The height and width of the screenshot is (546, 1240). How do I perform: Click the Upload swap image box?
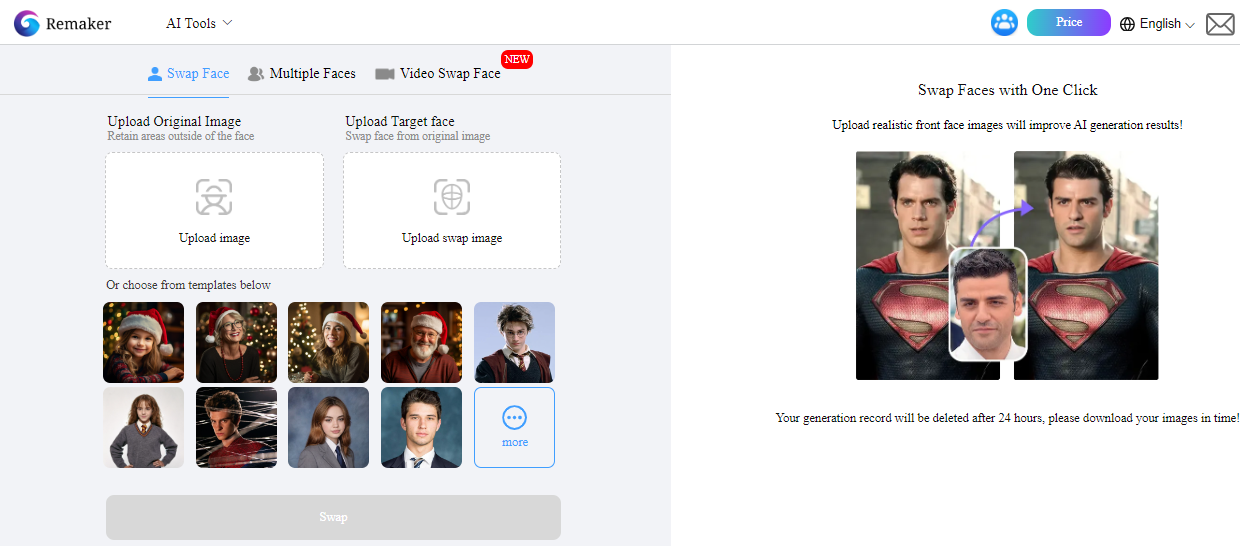(x=452, y=210)
